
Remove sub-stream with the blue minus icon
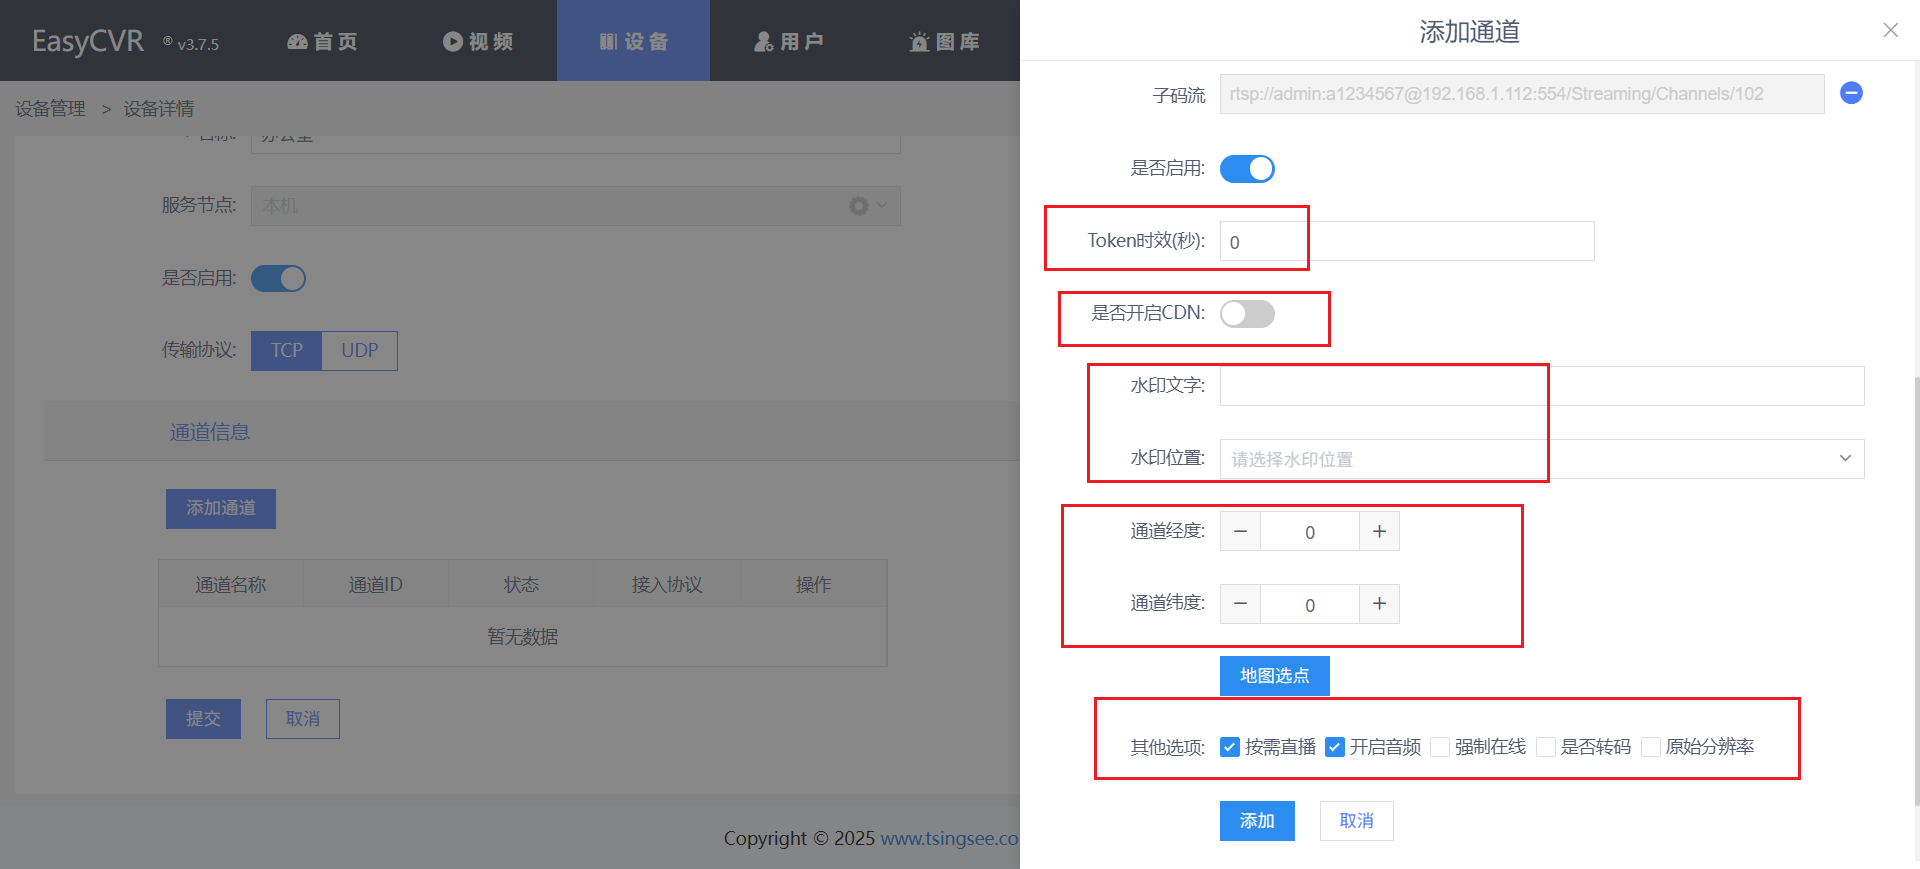click(1851, 93)
